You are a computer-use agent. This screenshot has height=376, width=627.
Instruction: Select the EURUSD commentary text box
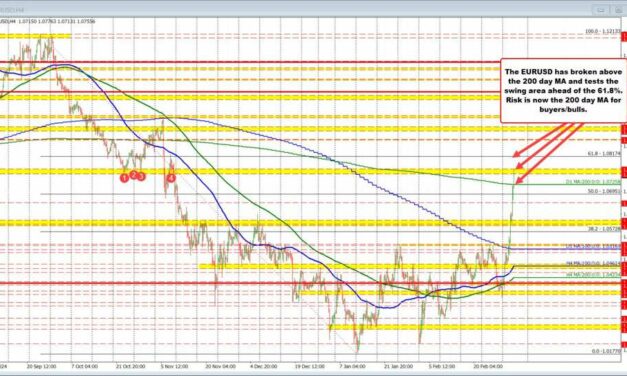(x=563, y=90)
